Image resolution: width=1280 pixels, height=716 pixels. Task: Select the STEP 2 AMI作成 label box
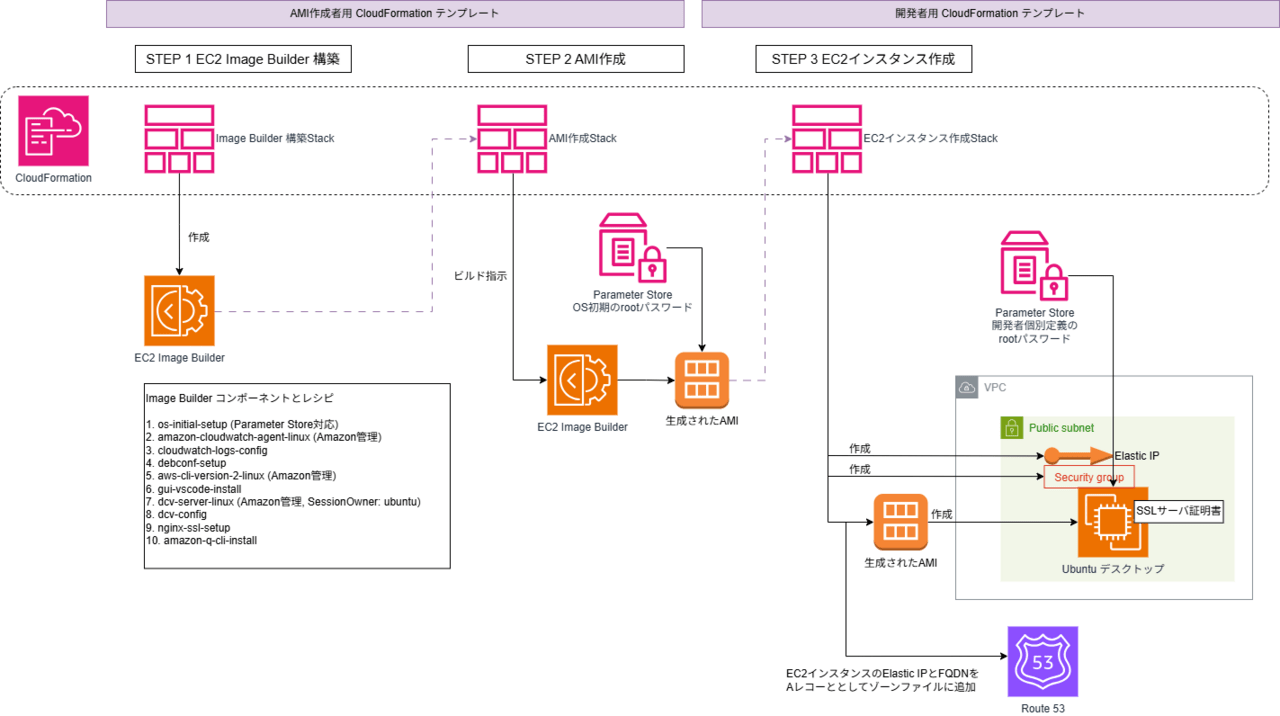point(576,59)
